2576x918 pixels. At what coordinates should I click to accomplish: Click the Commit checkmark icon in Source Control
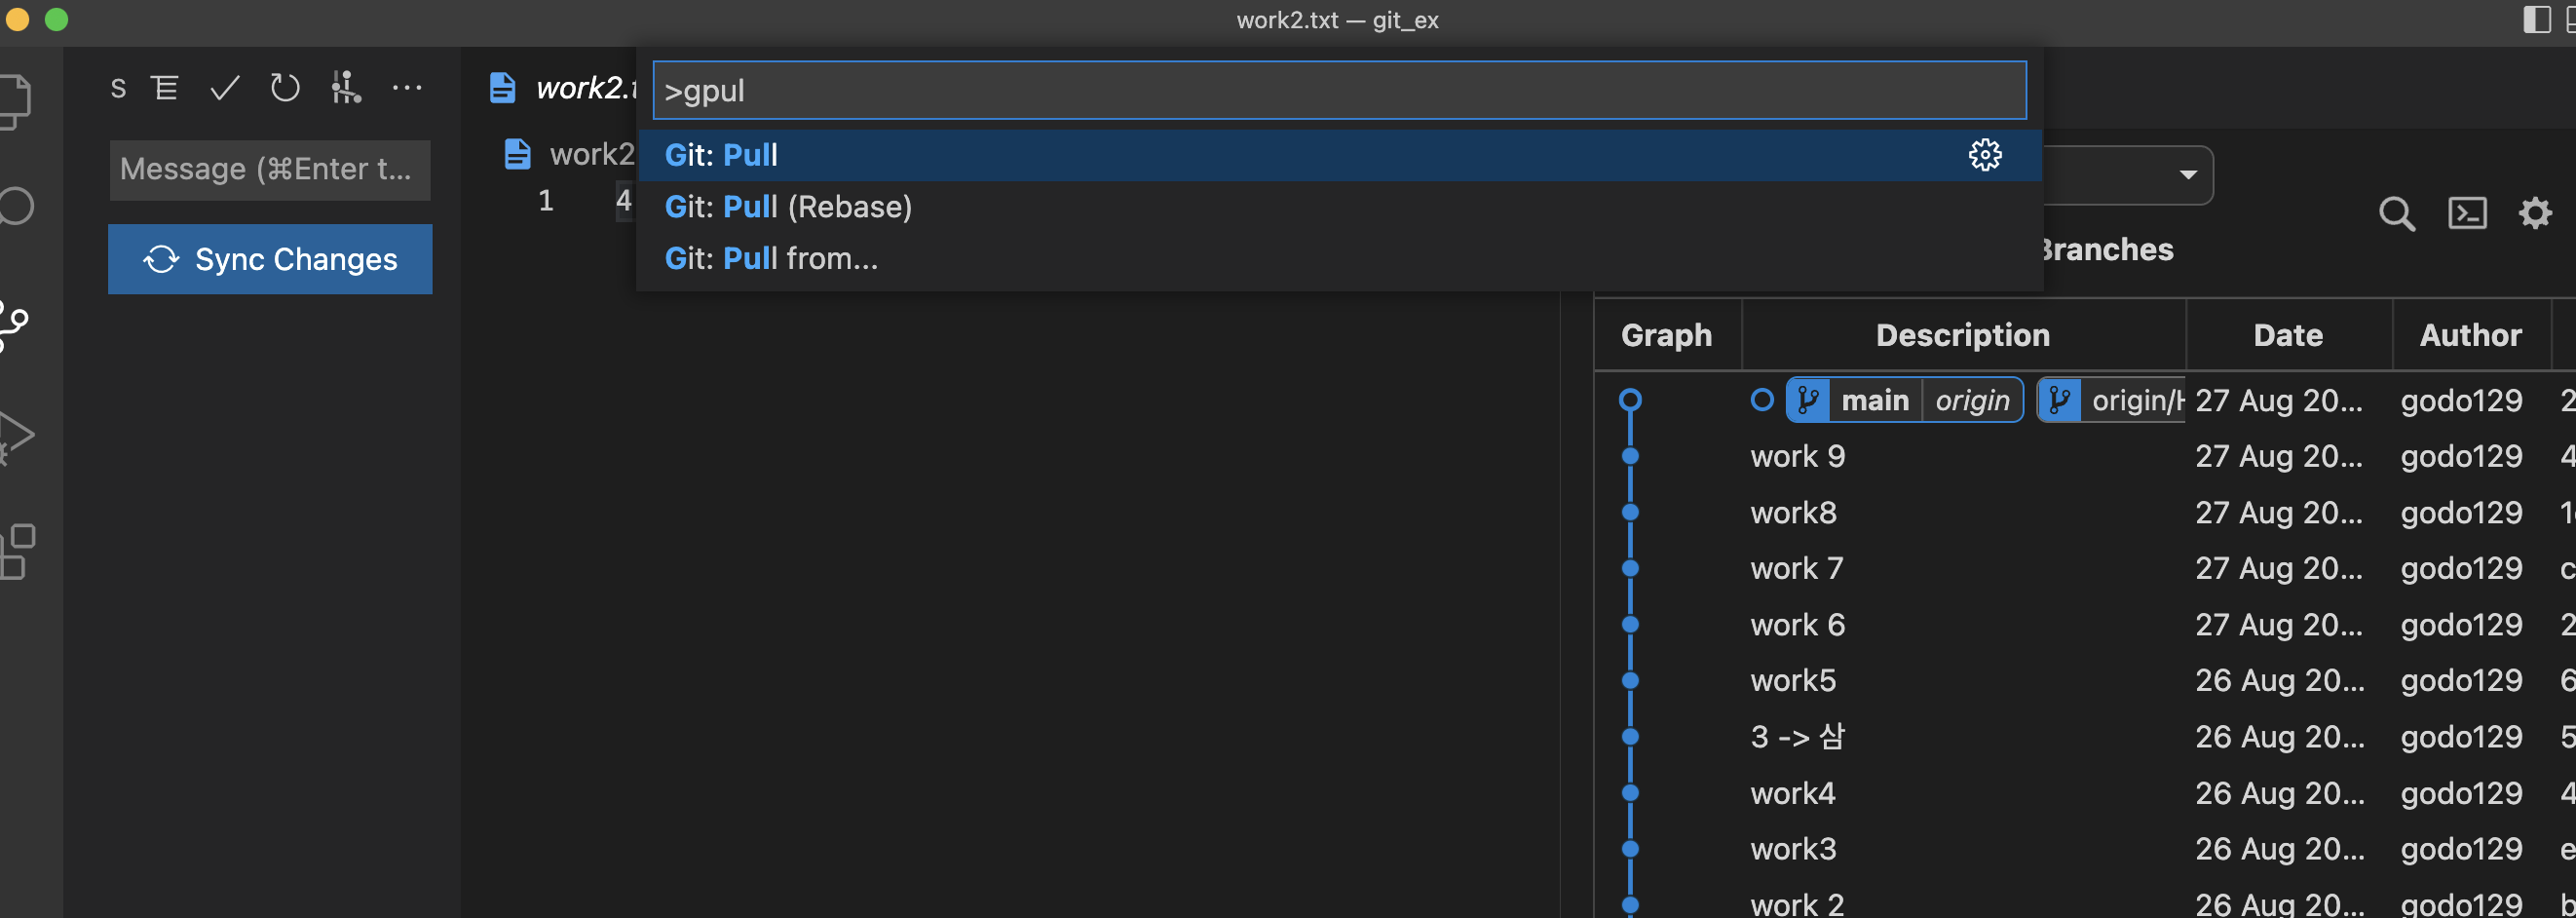224,88
